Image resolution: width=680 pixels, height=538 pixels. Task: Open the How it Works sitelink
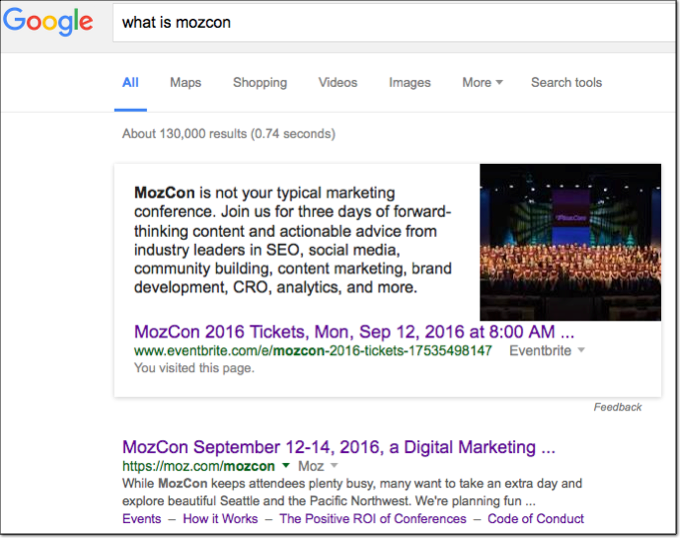pos(220,519)
